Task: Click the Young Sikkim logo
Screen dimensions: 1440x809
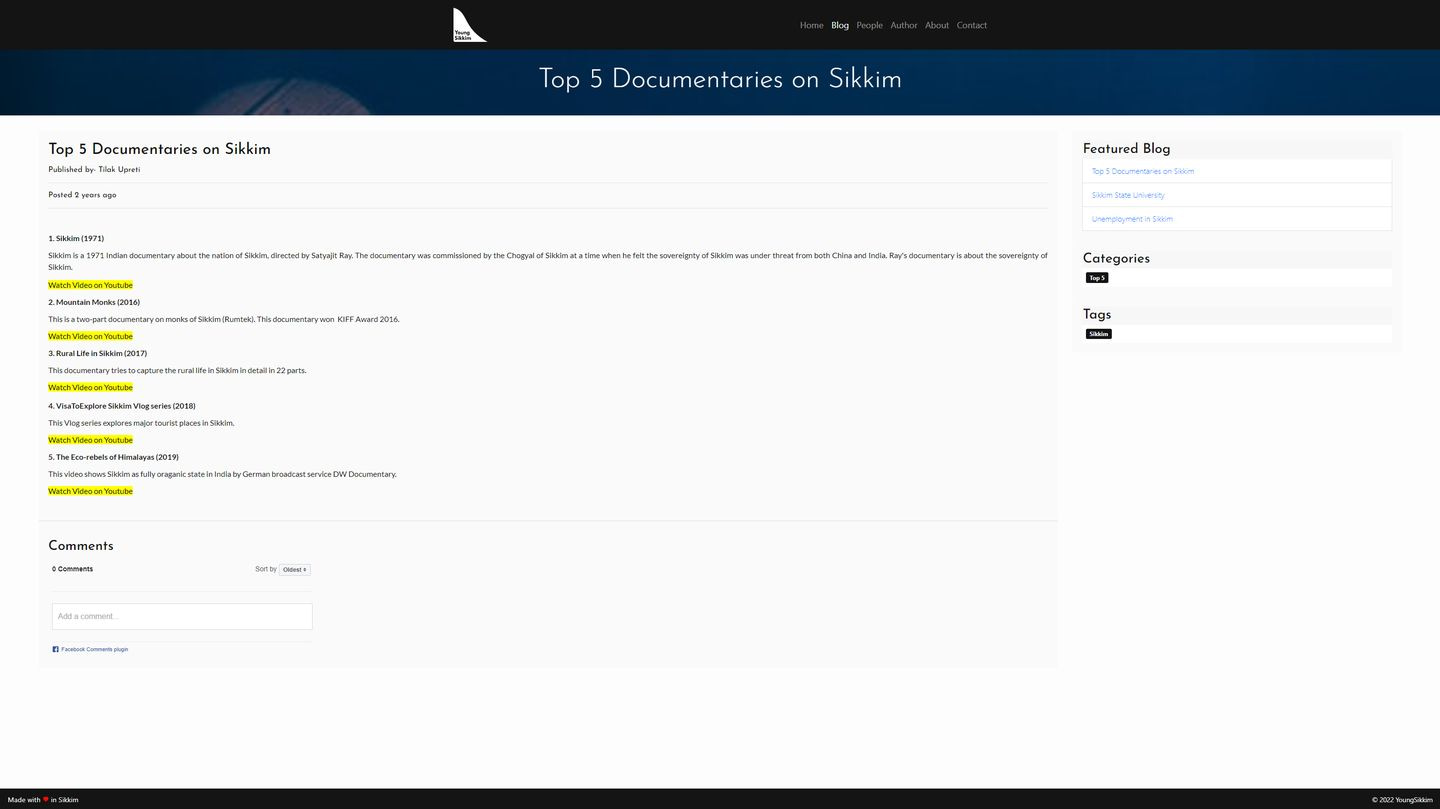Action: [x=469, y=25]
